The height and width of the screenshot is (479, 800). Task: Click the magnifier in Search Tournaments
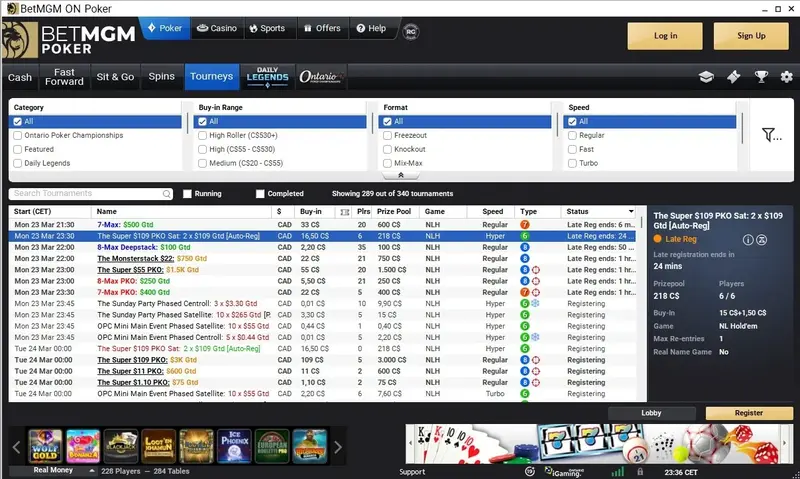click(167, 194)
